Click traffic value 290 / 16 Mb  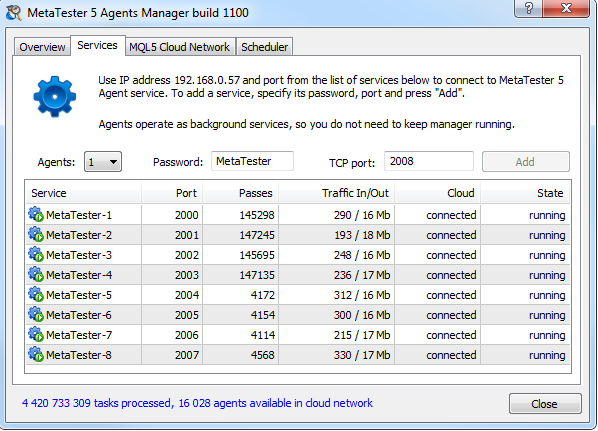pyautogui.click(x=362, y=215)
